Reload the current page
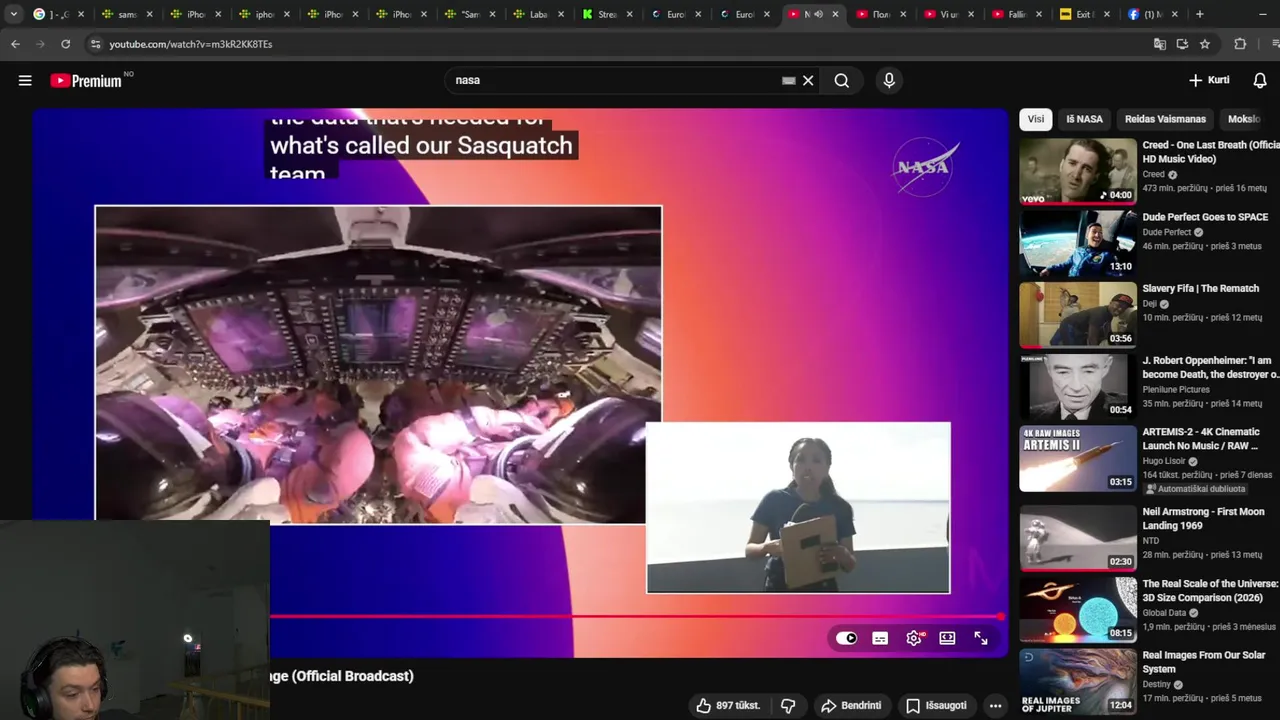The height and width of the screenshot is (720, 1280). [66, 44]
